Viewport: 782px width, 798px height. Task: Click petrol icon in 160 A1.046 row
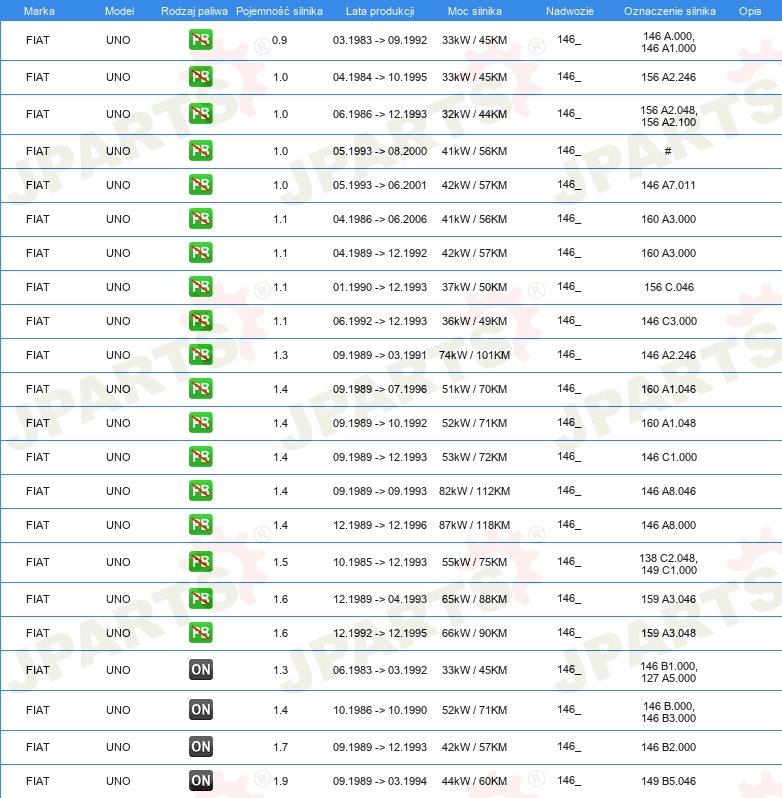point(200,389)
